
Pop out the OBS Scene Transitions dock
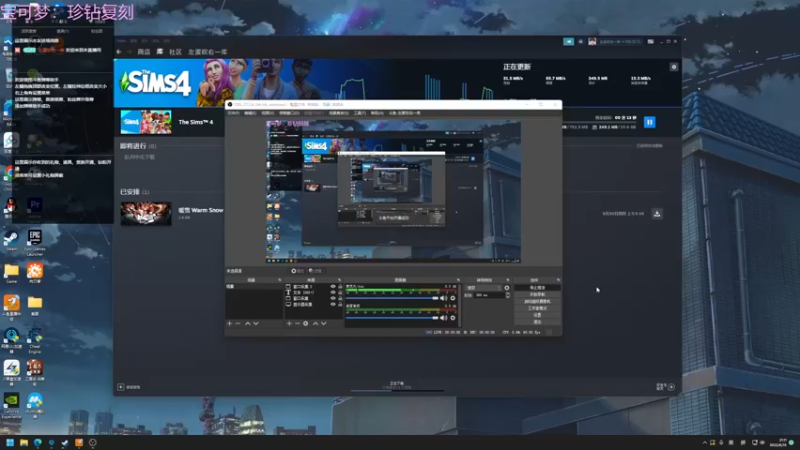[x=508, y=280]
